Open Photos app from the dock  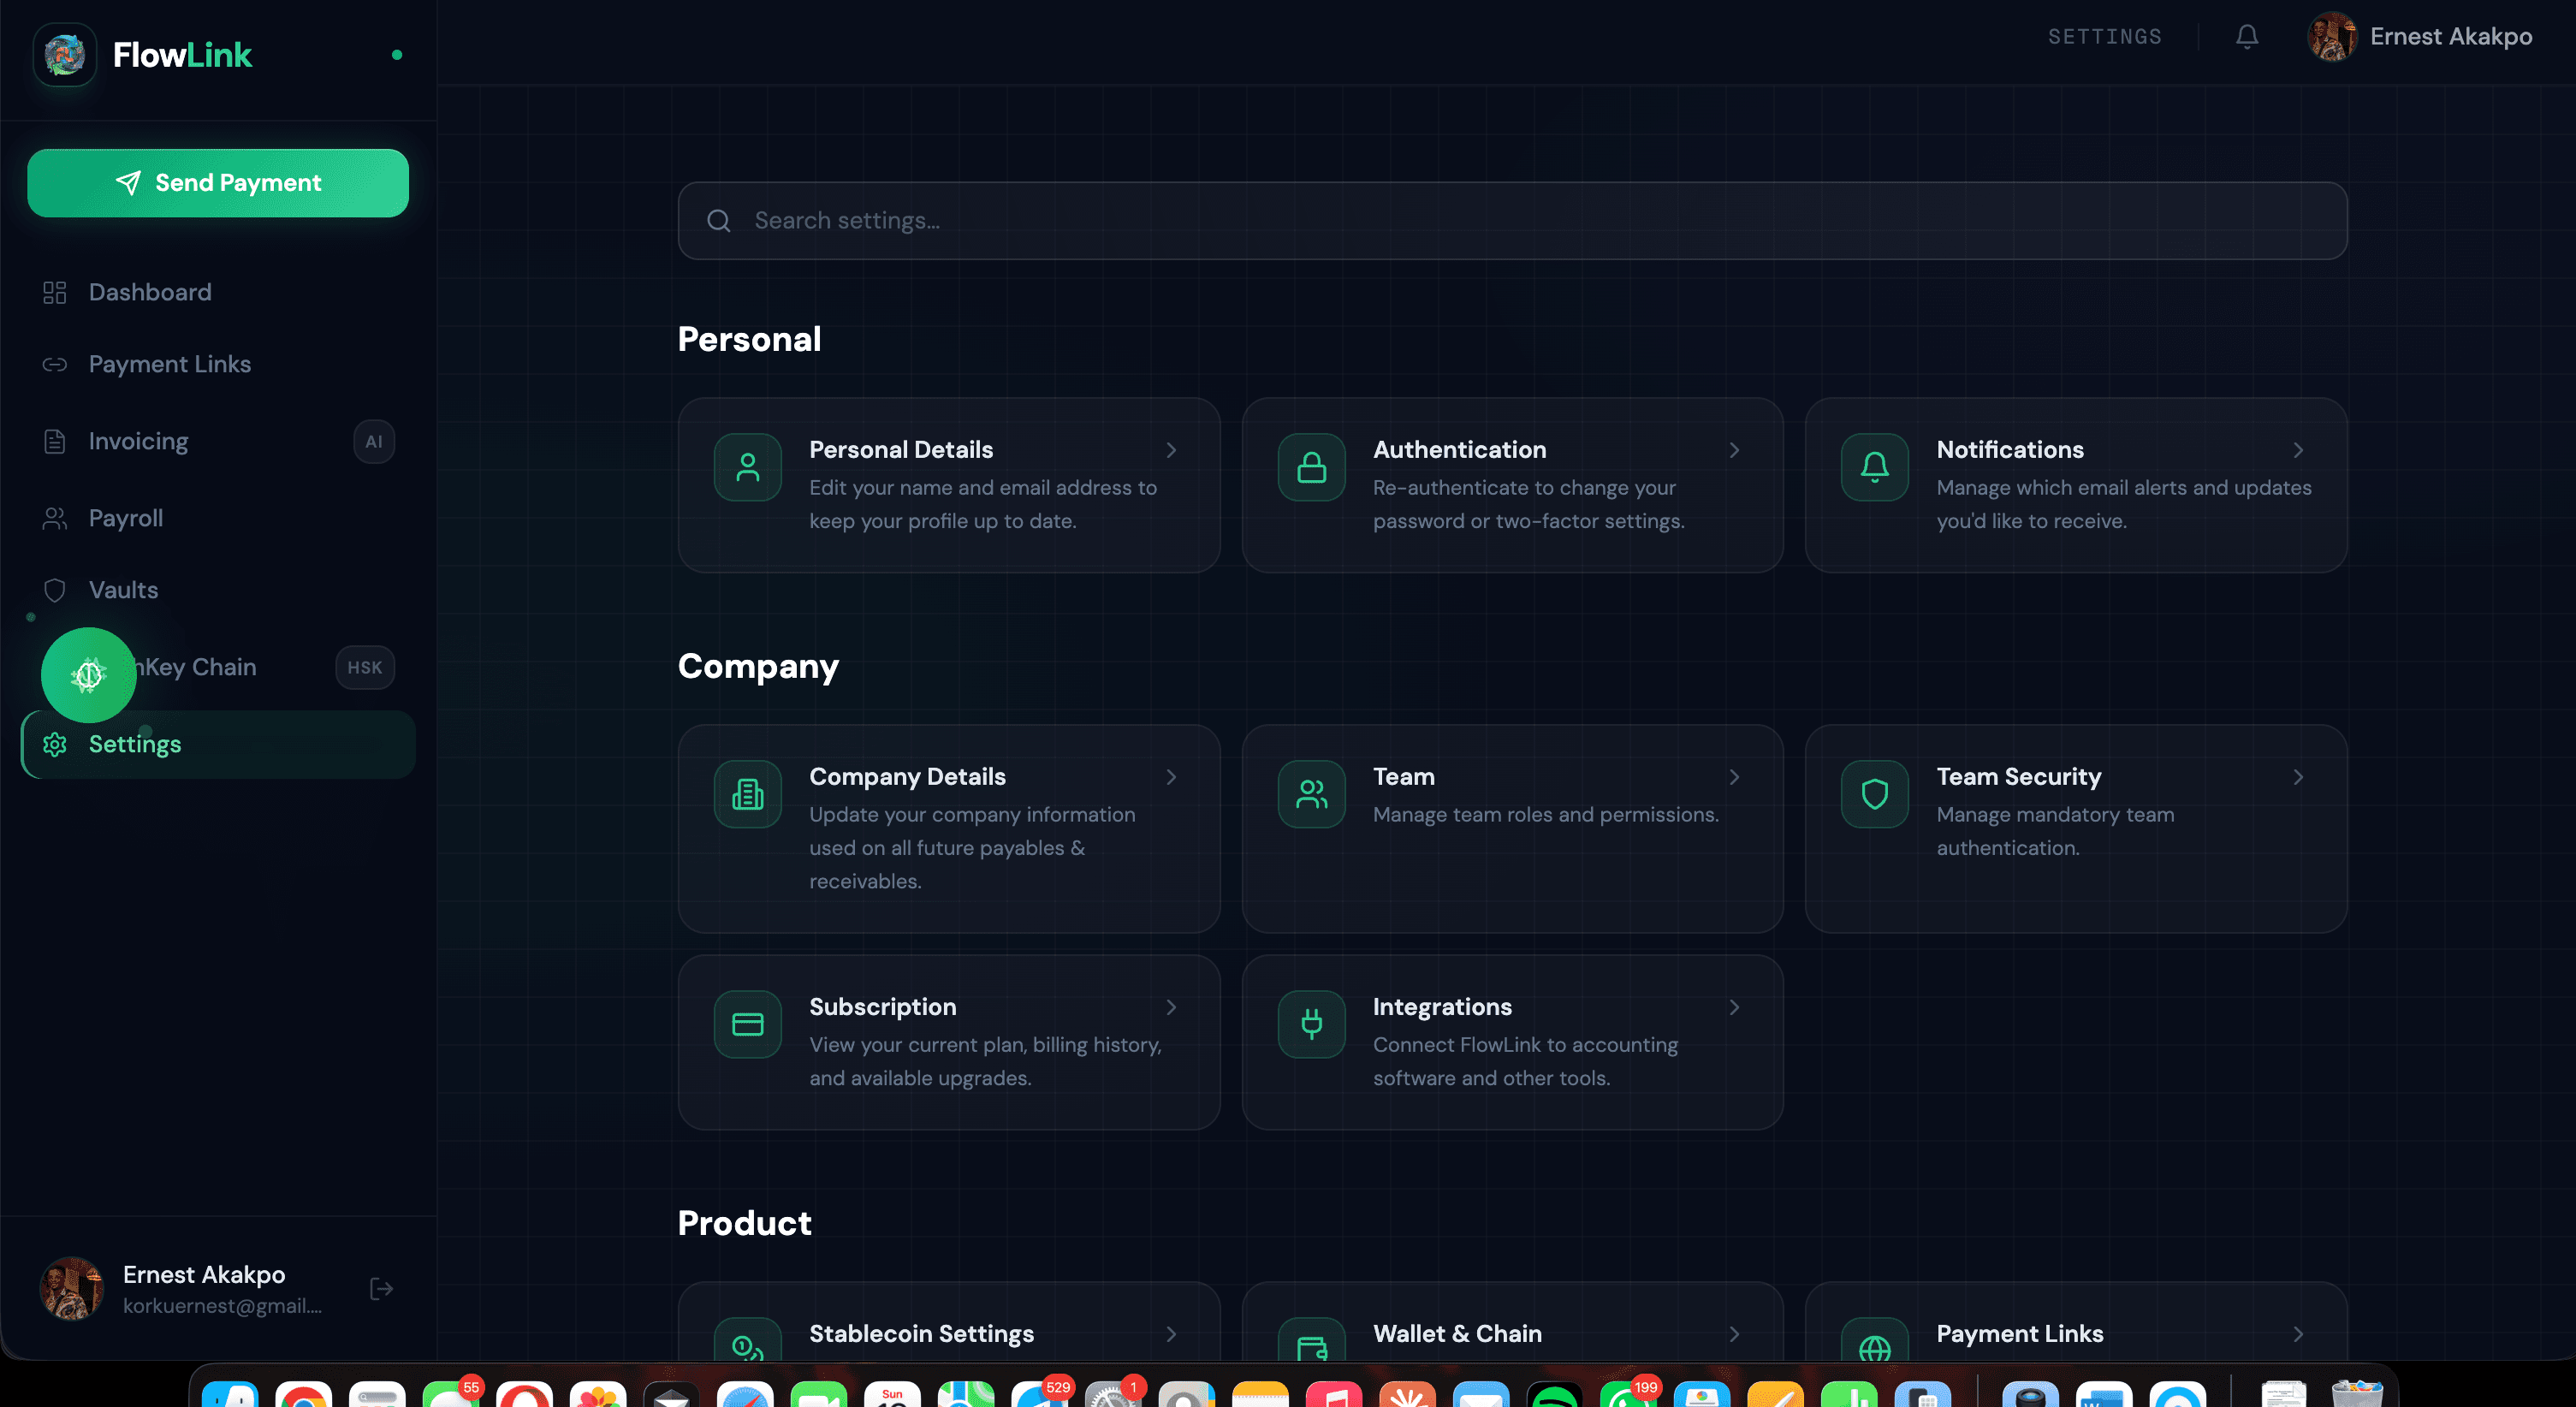(x=598, y=1394)
